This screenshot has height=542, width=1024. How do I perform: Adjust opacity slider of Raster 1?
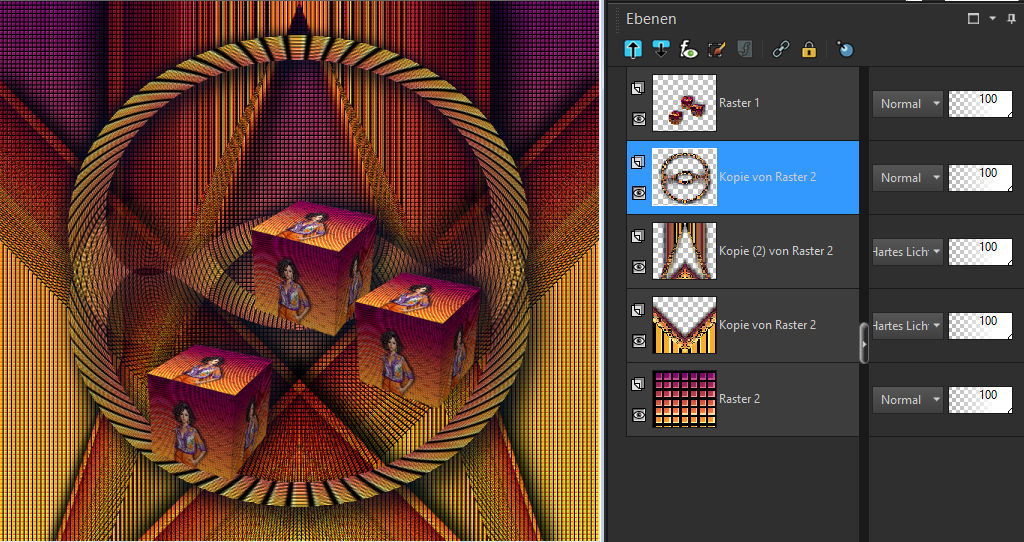980,104
